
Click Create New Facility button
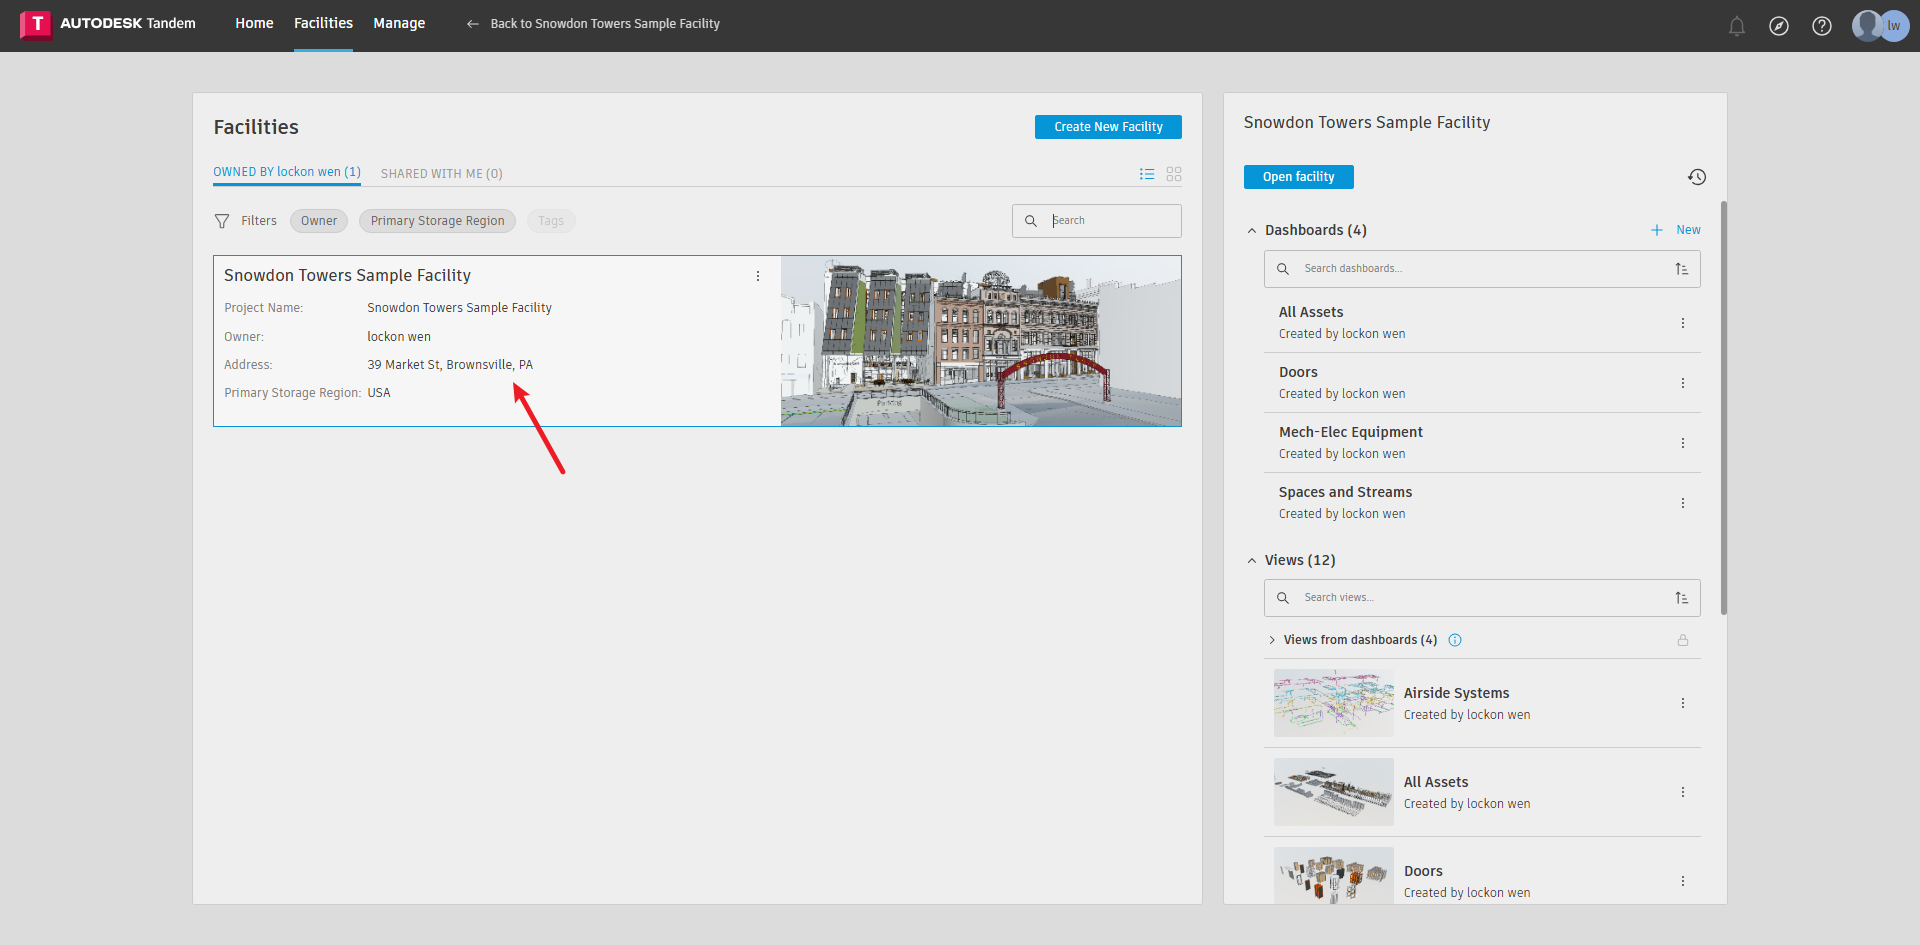coord(1108,127)
